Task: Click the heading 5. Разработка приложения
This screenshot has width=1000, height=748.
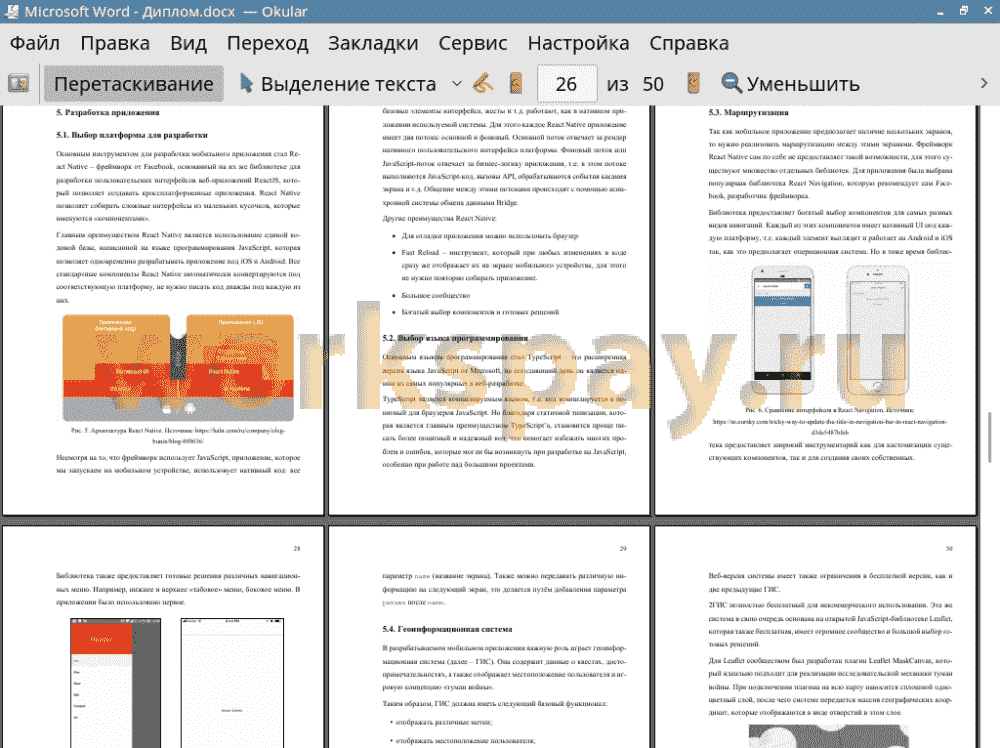Action: click(108, 113)
